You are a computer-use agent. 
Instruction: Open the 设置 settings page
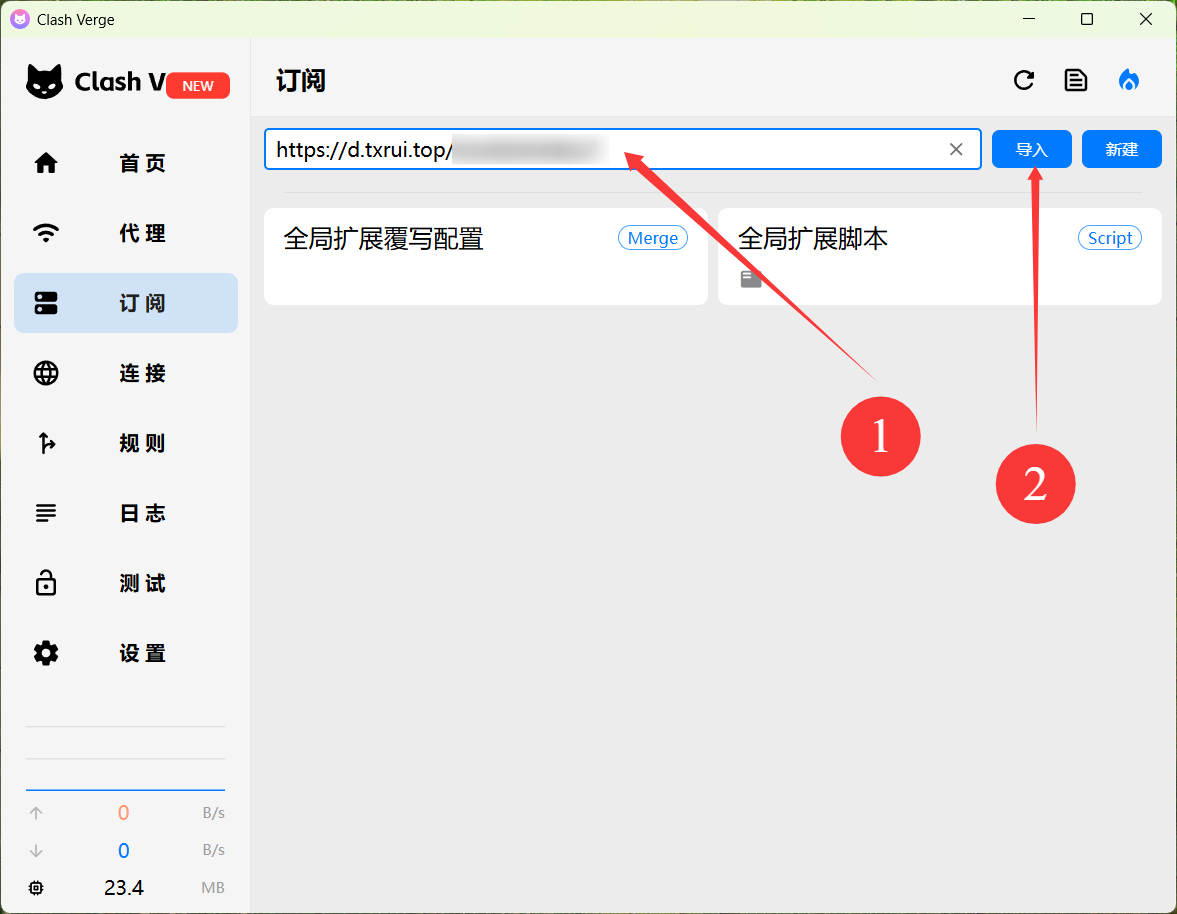tap(126, 653)
